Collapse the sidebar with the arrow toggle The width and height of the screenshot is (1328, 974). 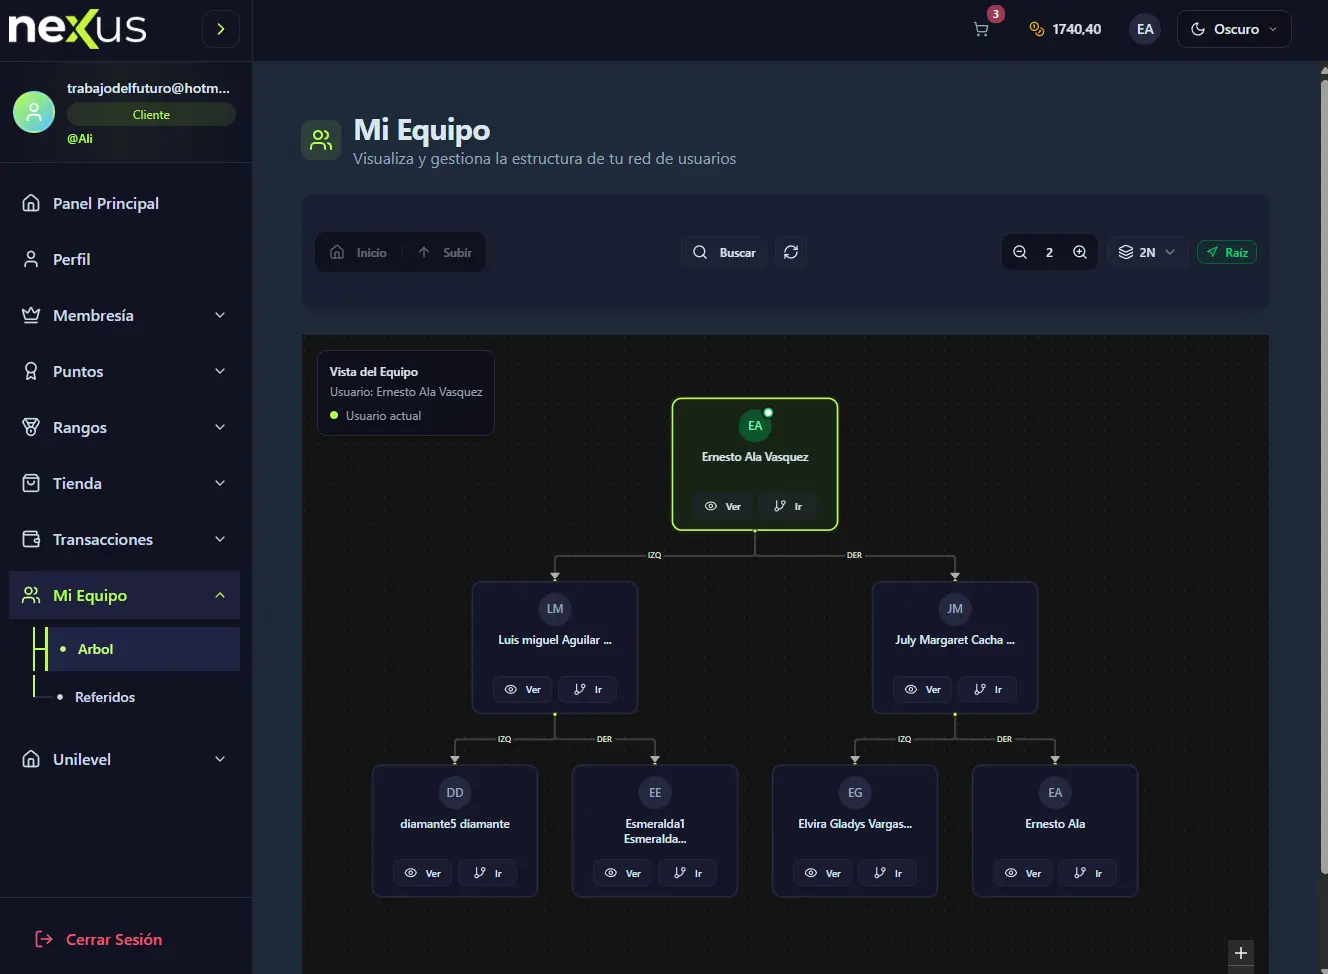(220, 29)
